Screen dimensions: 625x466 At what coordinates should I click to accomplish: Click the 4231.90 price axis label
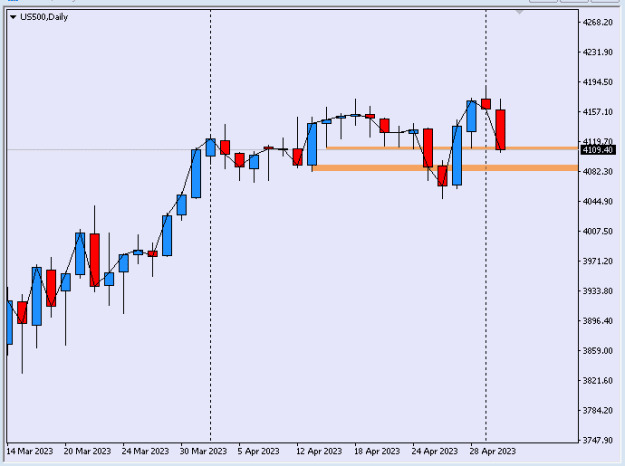coord(597,52)
